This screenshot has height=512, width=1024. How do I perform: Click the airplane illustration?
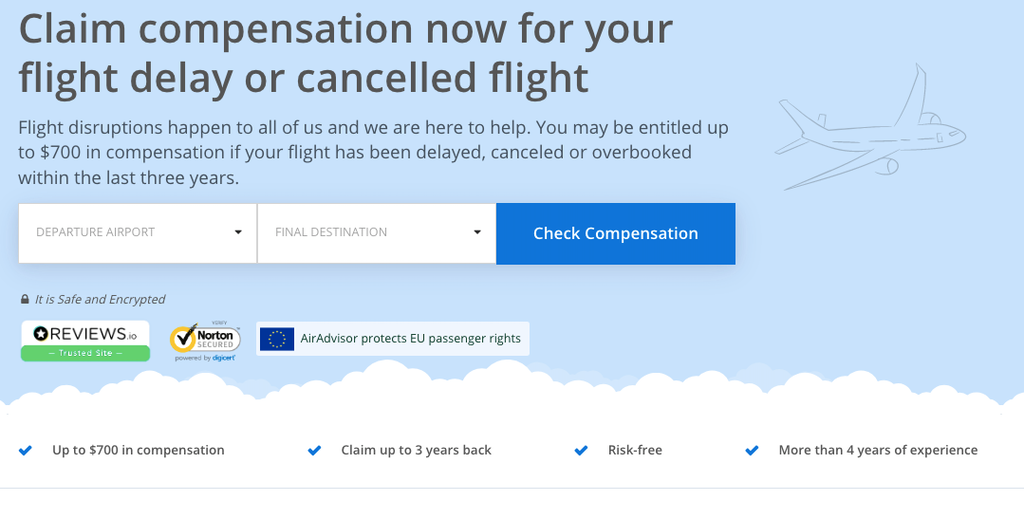click(x=870, y=129)
